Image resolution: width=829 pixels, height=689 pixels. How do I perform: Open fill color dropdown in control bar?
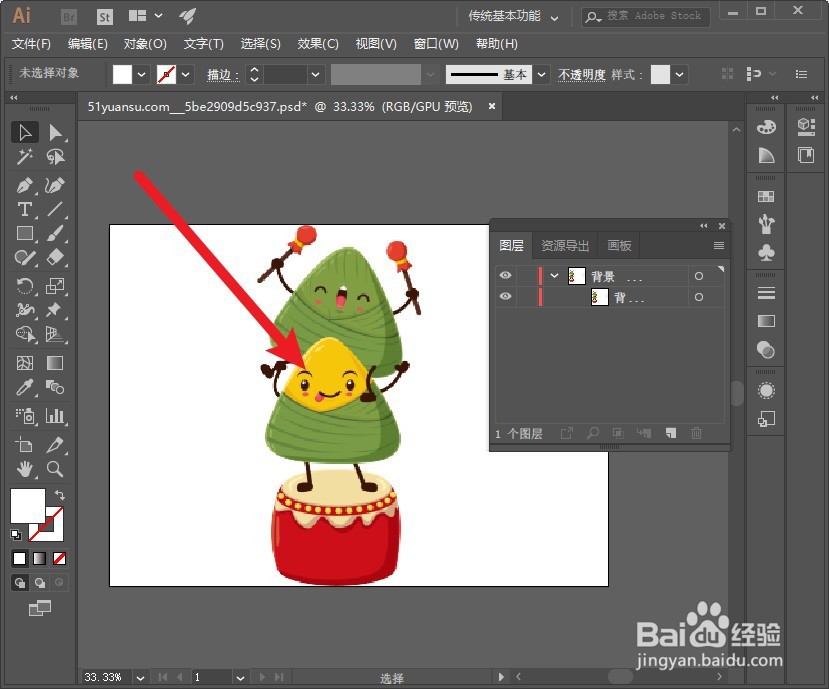141,75
